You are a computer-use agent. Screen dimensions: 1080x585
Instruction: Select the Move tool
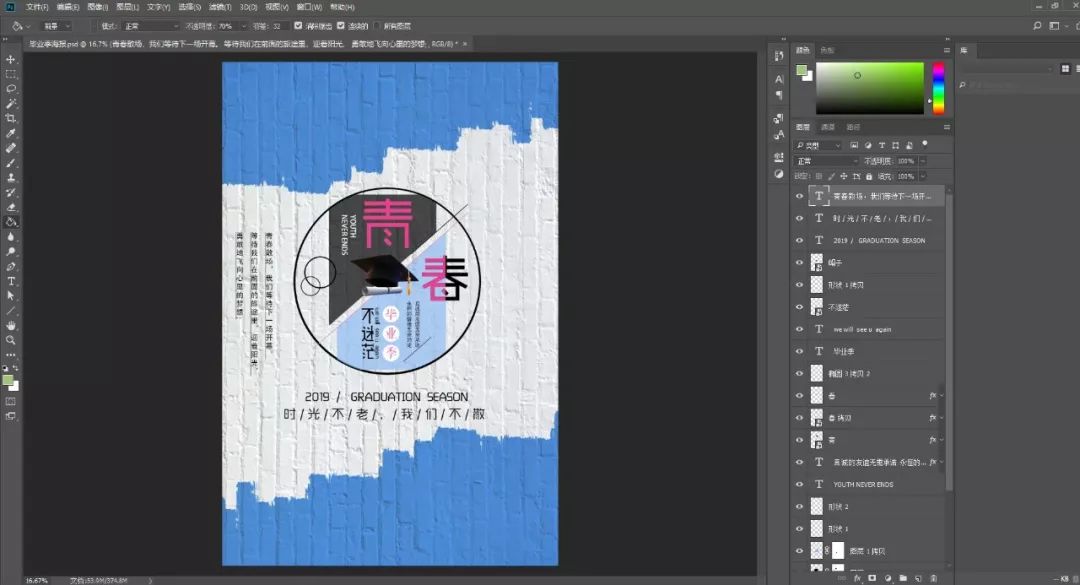(x=10, y=59)
